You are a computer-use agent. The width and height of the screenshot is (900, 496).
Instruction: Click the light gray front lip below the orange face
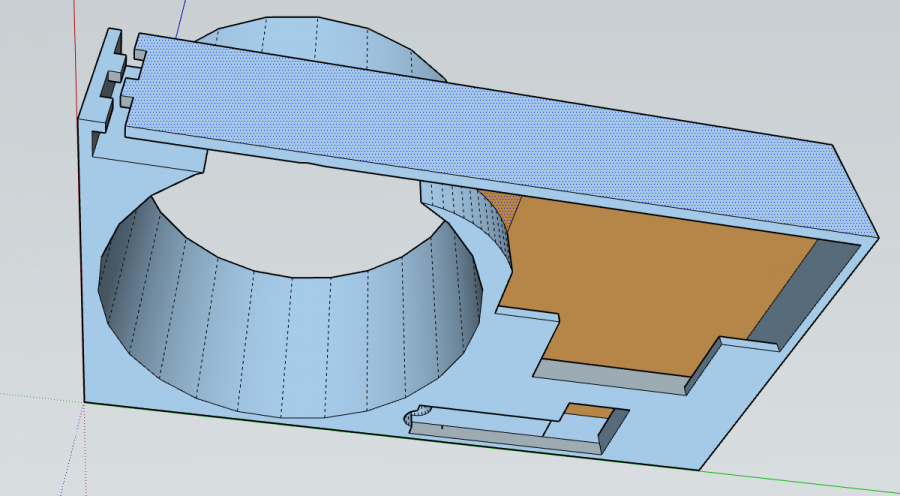(x=611, y=378)
